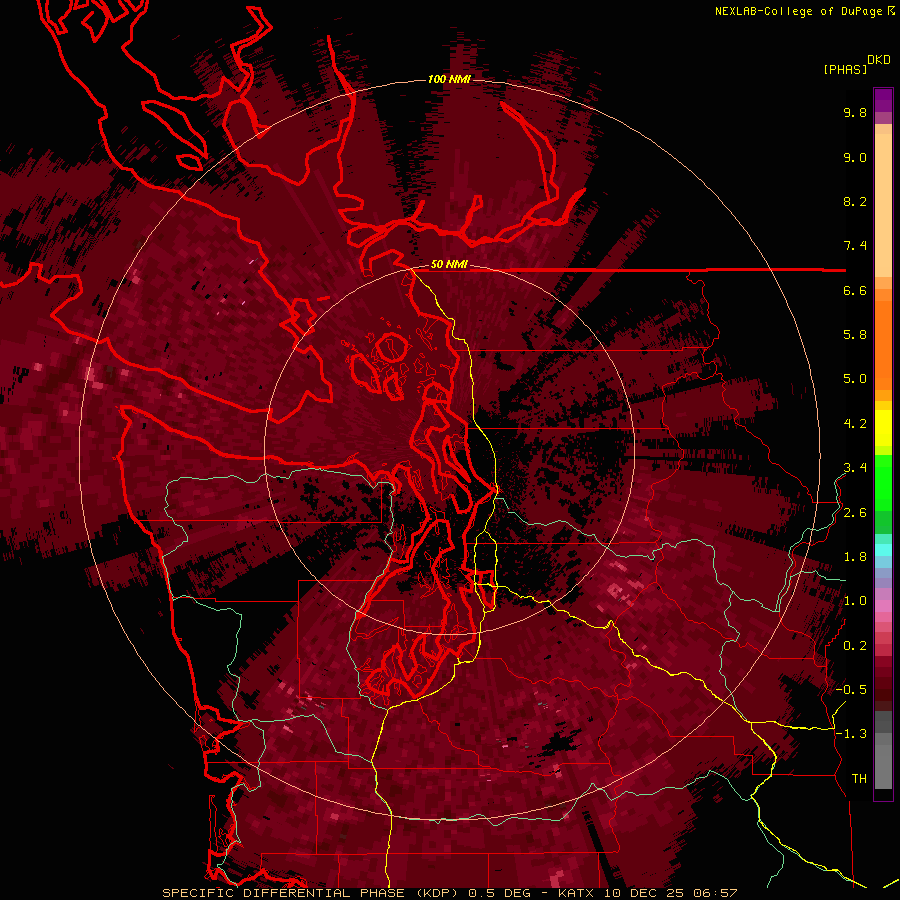Click the 4.2 value on color scale
The image size is (900, 900).
coord(855,424)
